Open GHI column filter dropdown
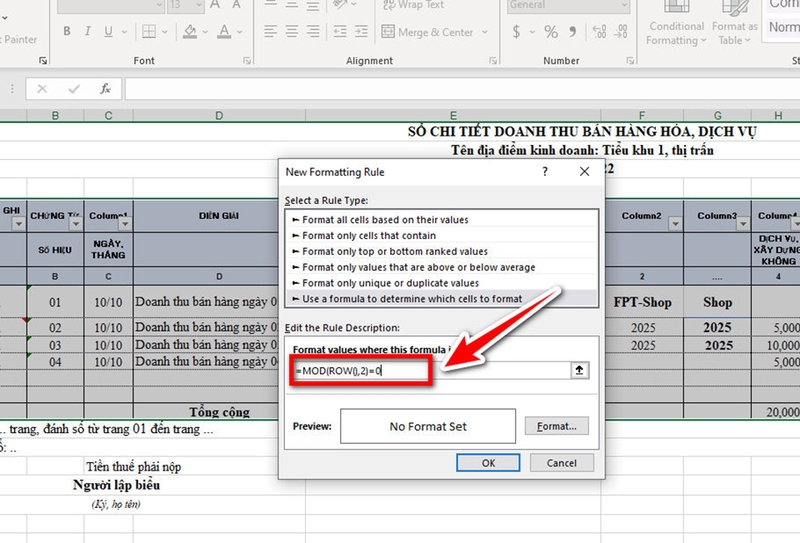The height and width of the screenshot is (543, 800). (18, 224)
